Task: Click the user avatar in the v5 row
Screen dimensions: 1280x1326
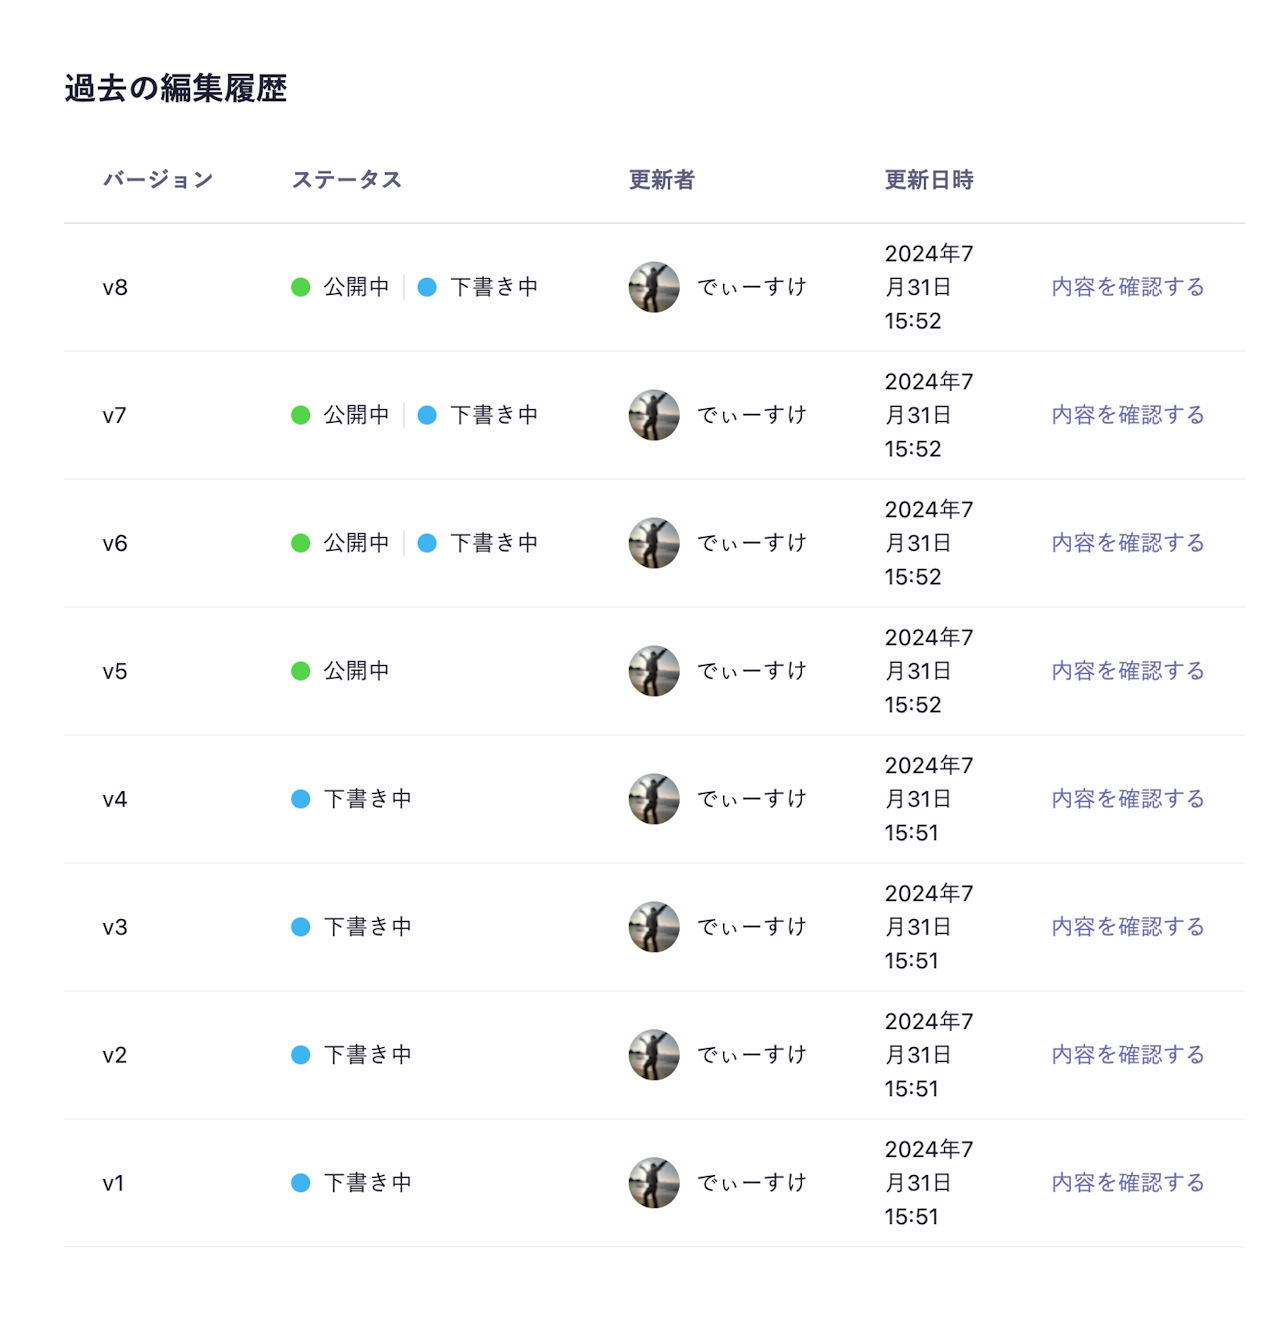Action: 654,671
